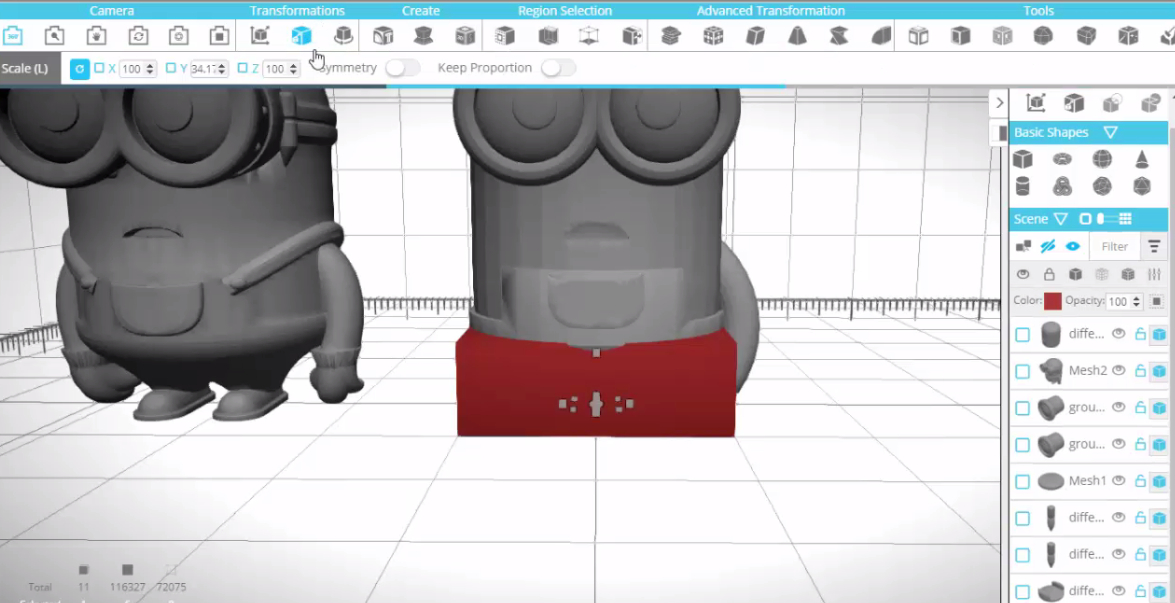Click the first wireframe cube icon under Tools
1175x603 pixels.
click(x=918, y=35)
